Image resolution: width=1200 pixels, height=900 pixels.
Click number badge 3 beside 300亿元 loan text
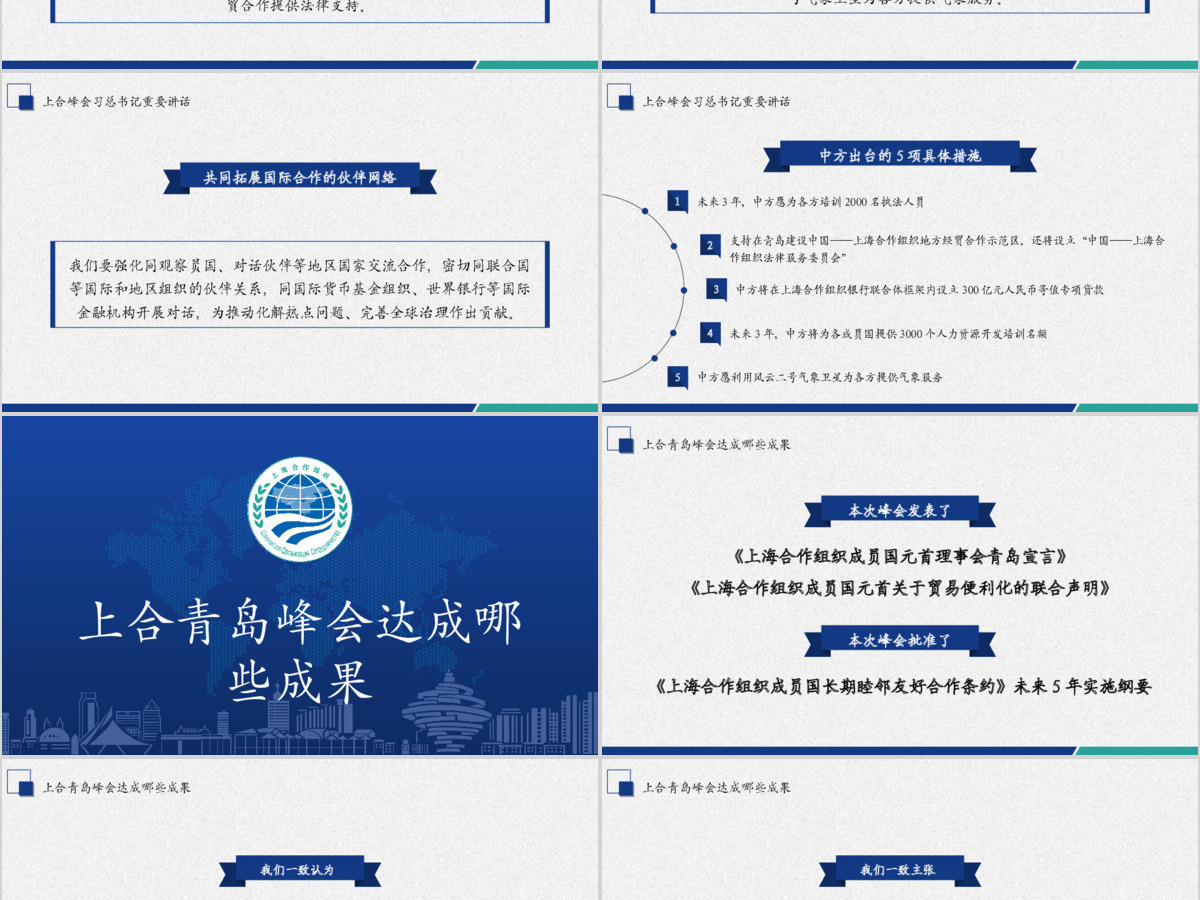point(716,289)
